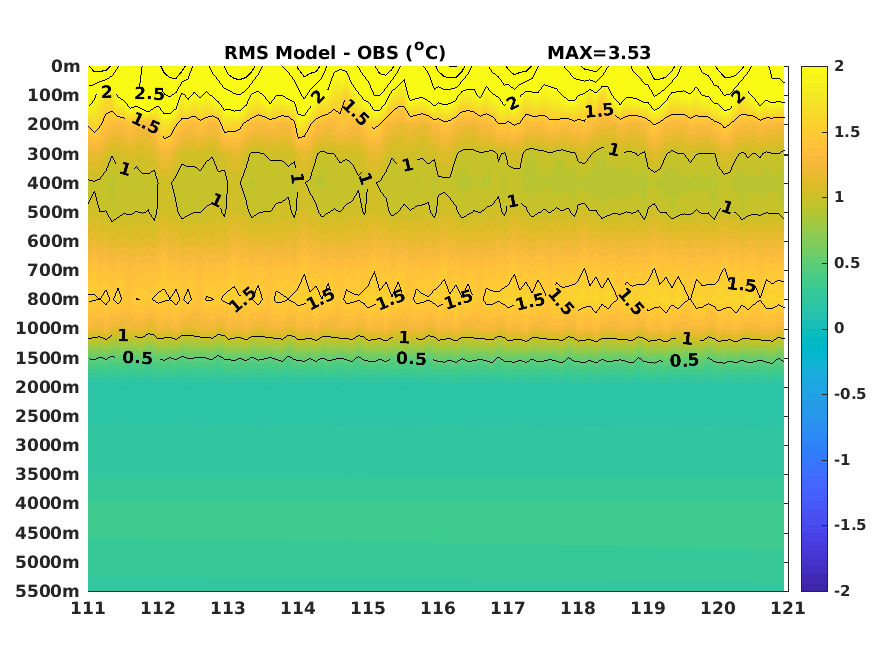The height and width of the screenshot is (656, 875).
Task: Click the '300m' depth axis label
Action: pyautogui.click(x=54, y=154)
